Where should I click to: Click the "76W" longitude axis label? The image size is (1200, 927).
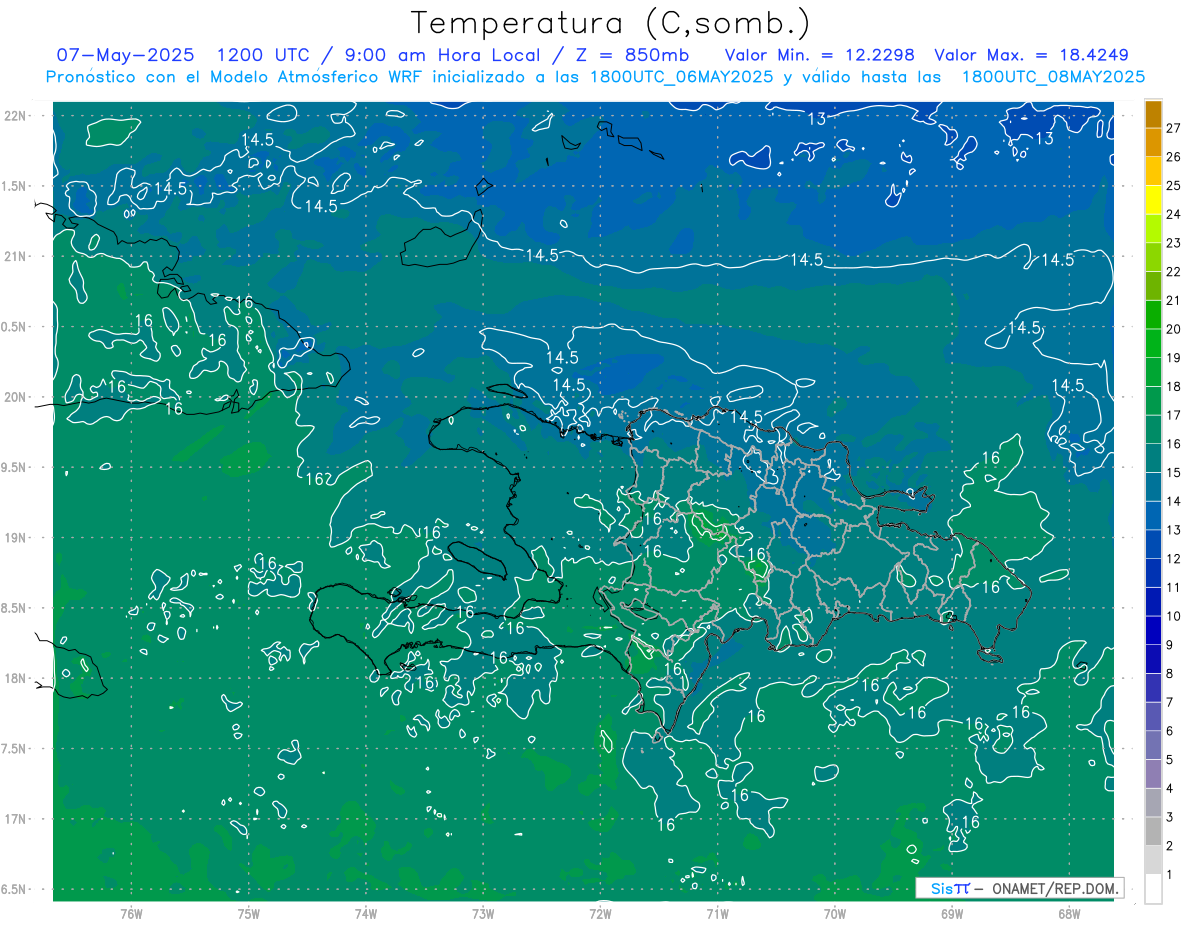click(x=131, y=914)
